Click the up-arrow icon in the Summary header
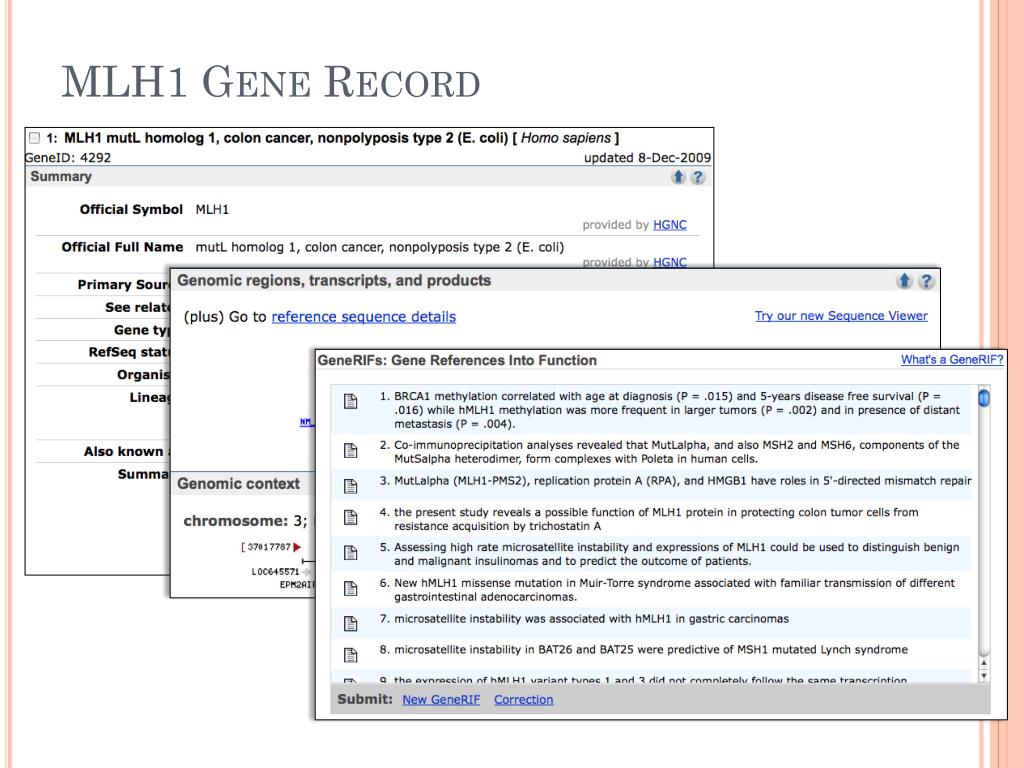1024x768 pixels. click(x=678, y=177)
